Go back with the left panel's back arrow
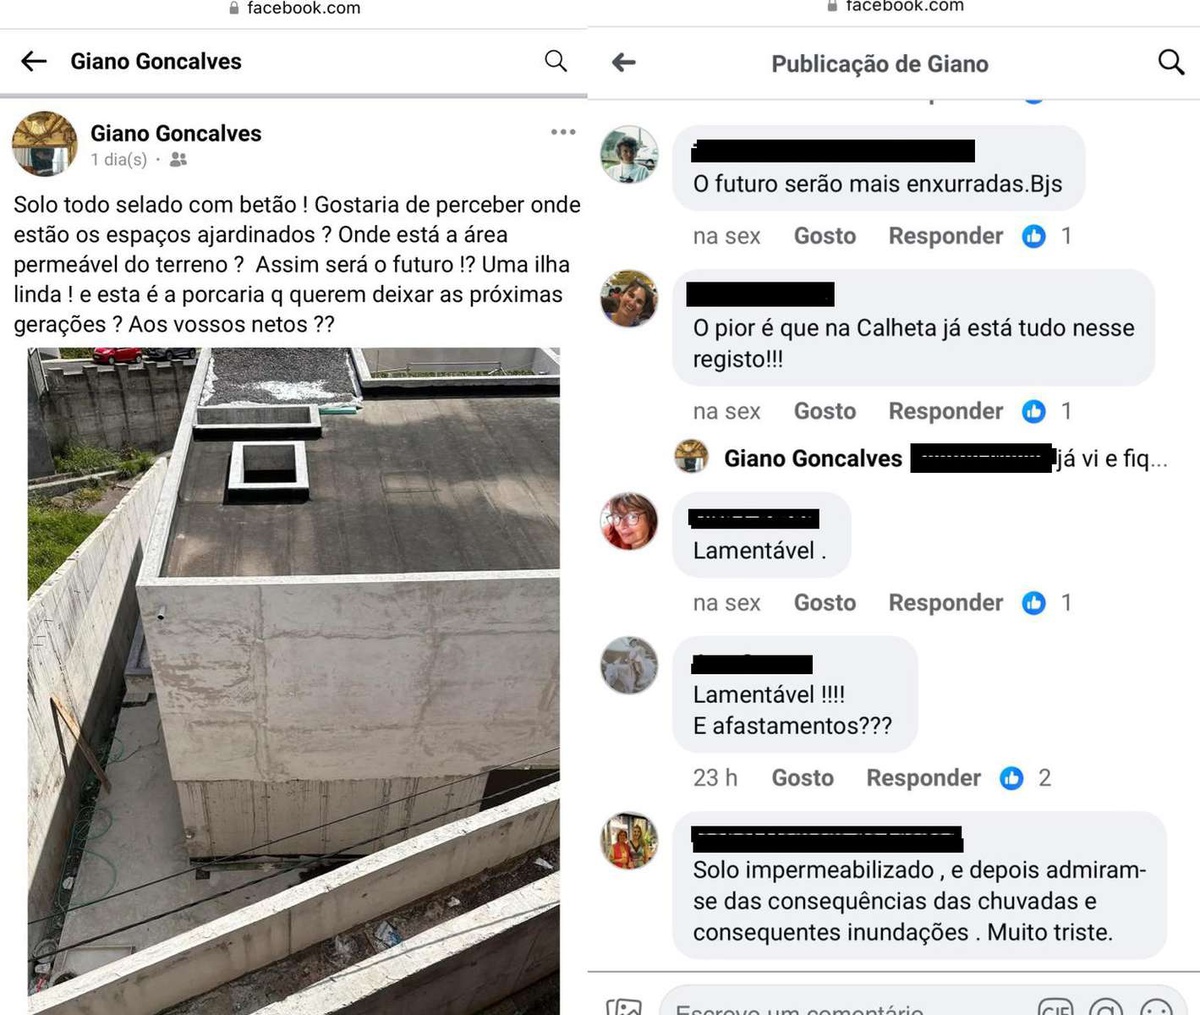Image resolution: width=1200 pixels, height=1015 pixels. tap(34, 62)
